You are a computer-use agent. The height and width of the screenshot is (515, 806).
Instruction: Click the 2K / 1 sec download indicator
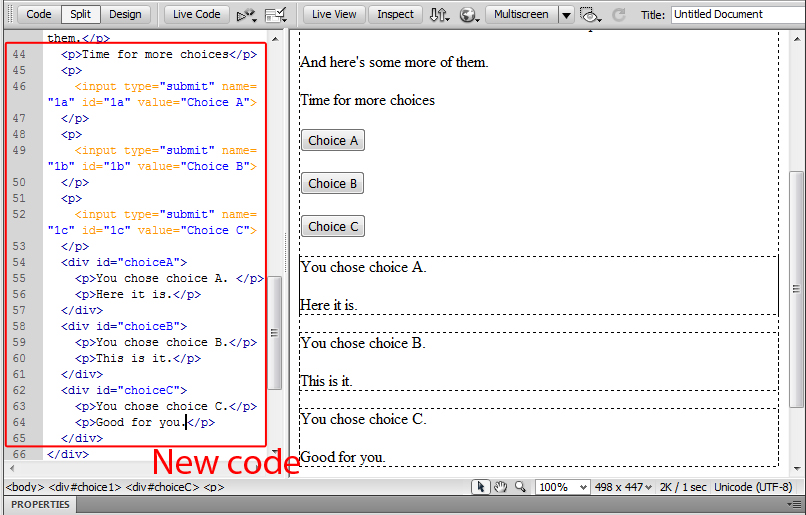pyautogui.click(x=683, y=487)
